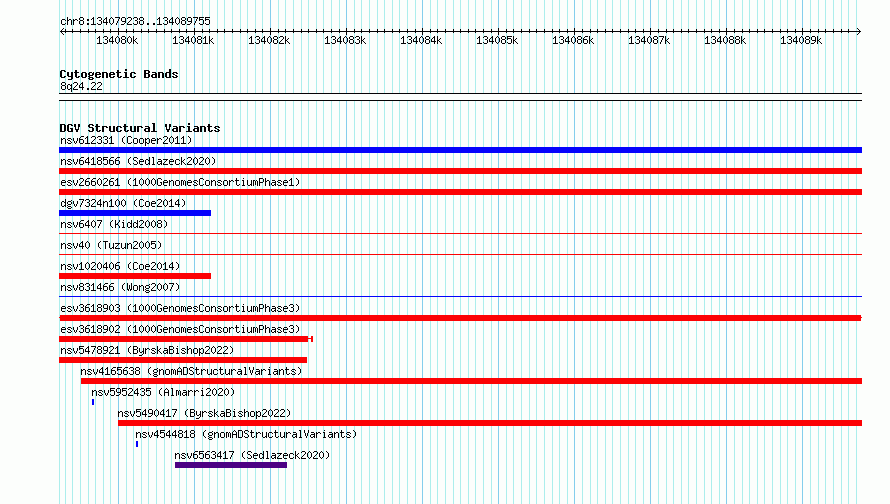
Task: Select nsv4544818 (gnomADStructuralVariants) label
Action: tap(246, 434)
